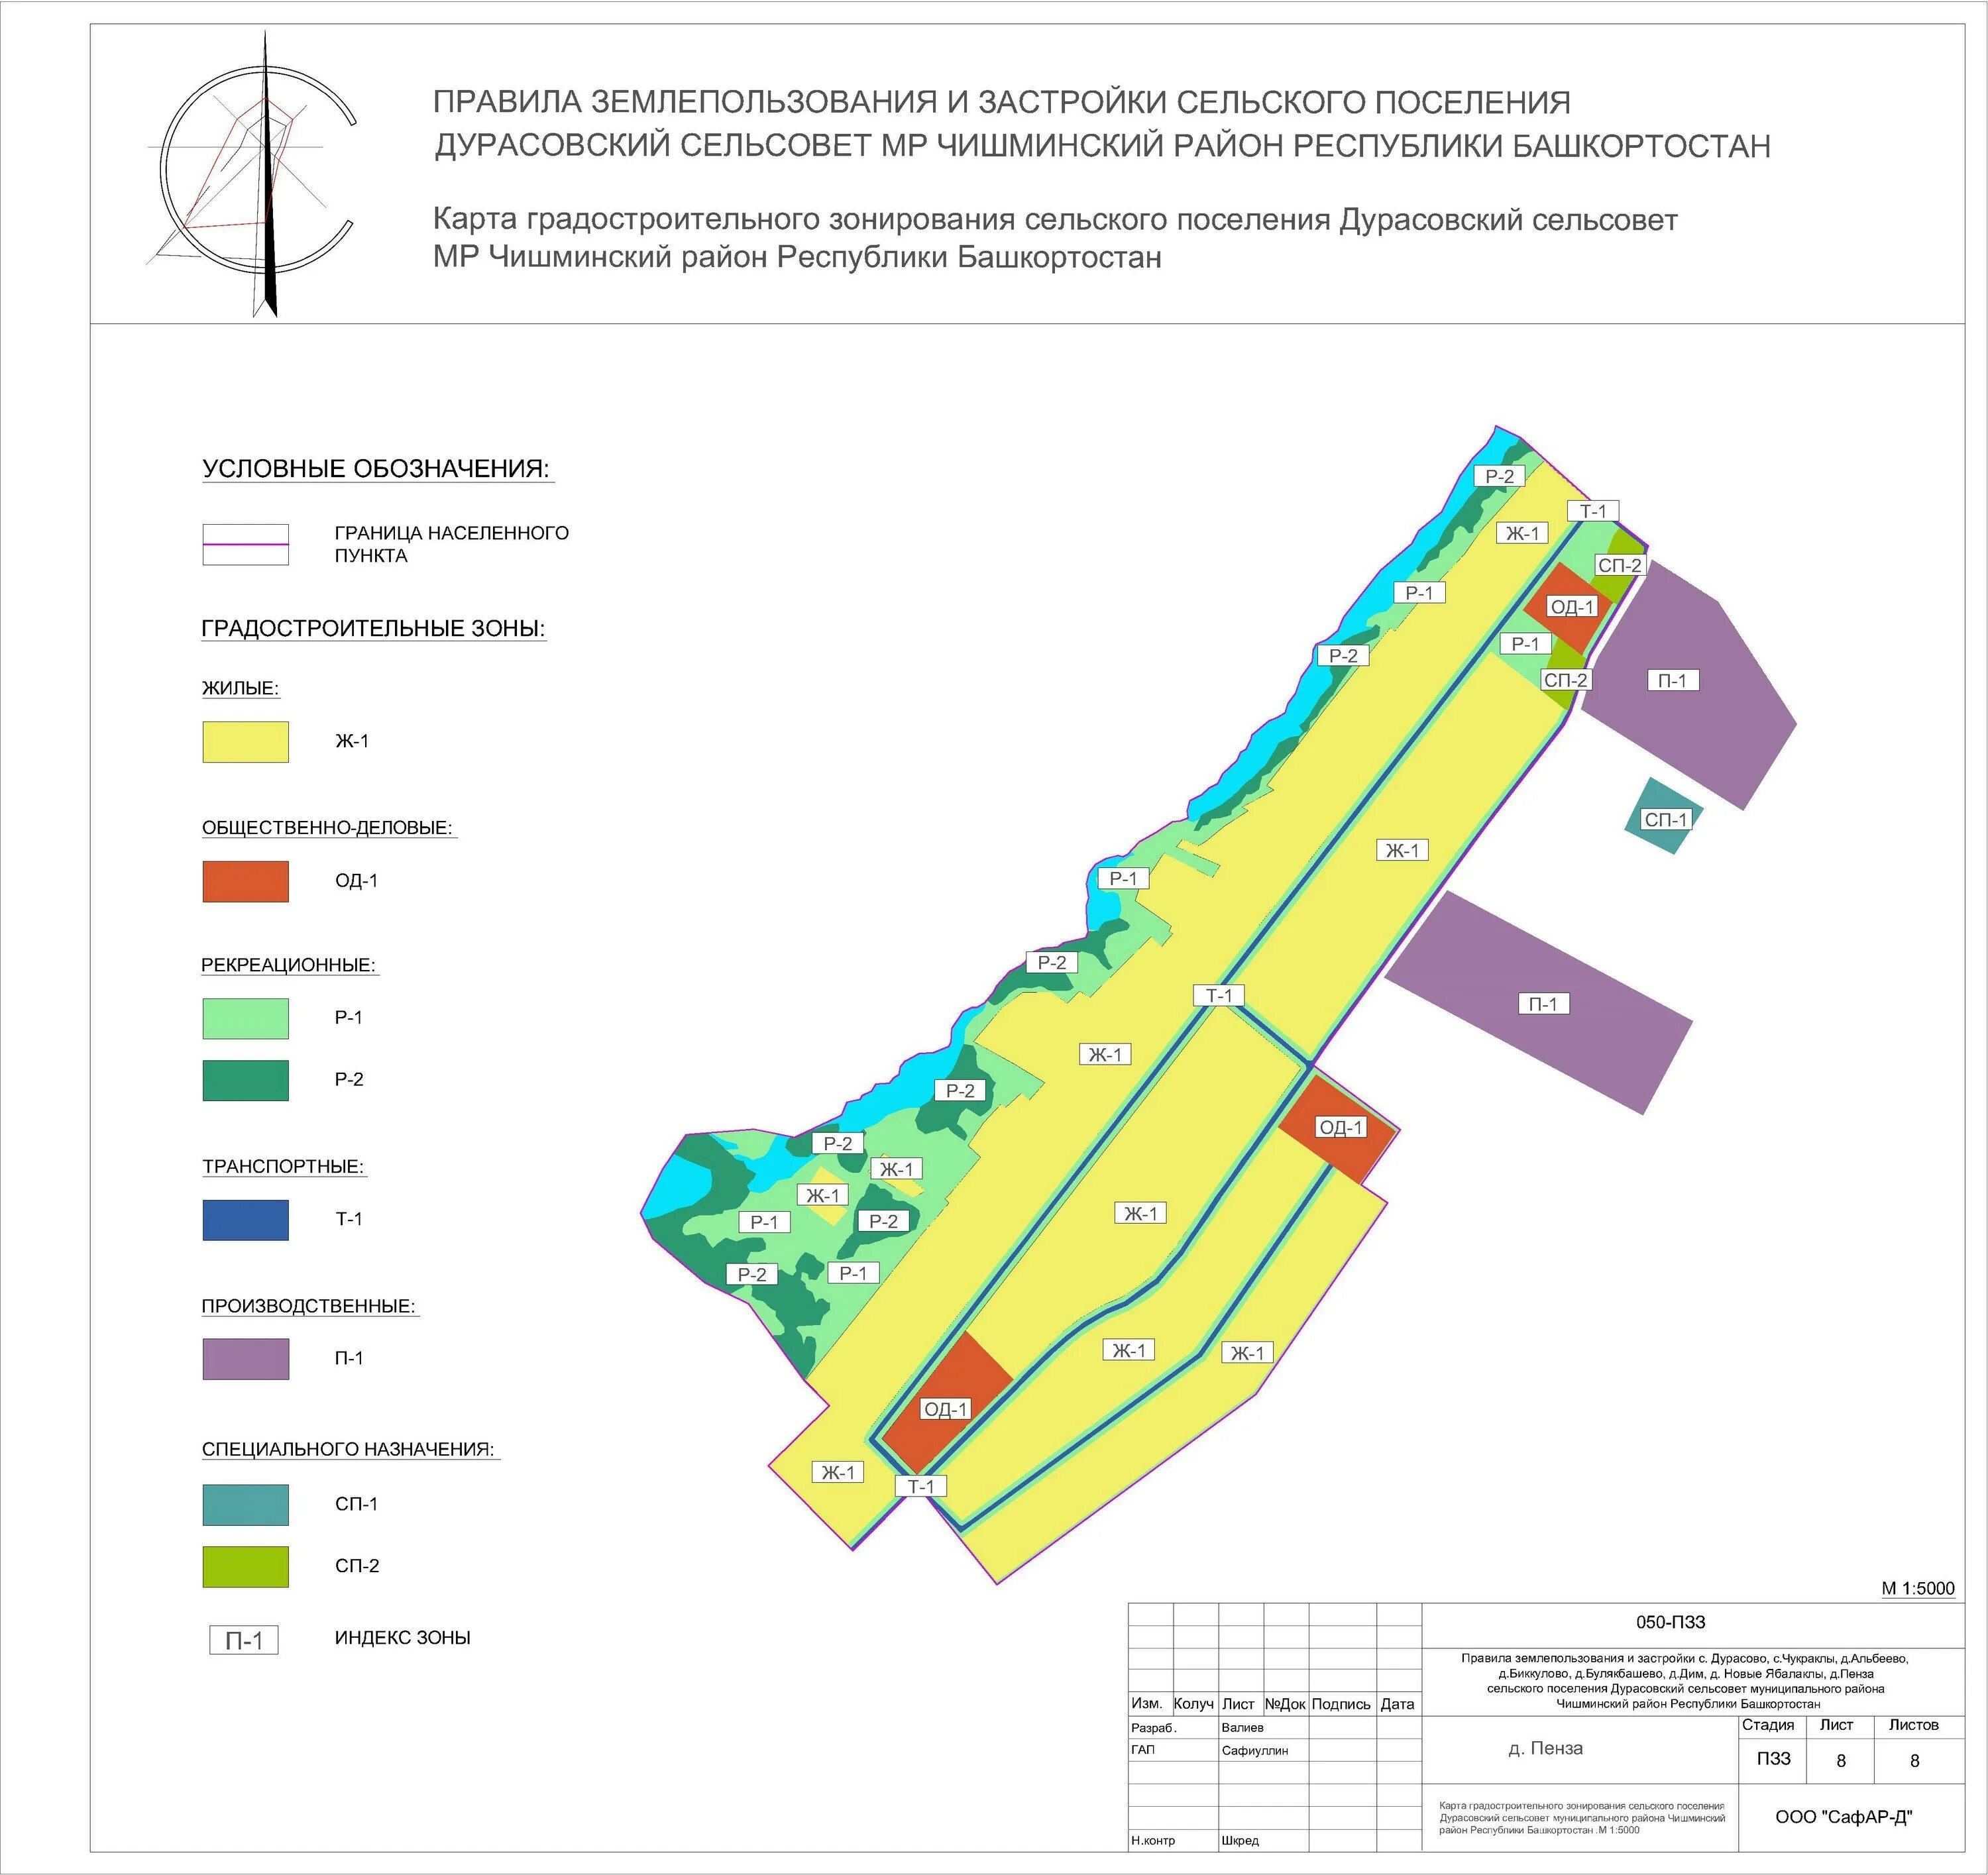This screenshot has height=1875, width=1988.
Task: Click the legend label 'Р-2' beside dark green swatch
Action: pyautogui.click(x=349, y=1080)
